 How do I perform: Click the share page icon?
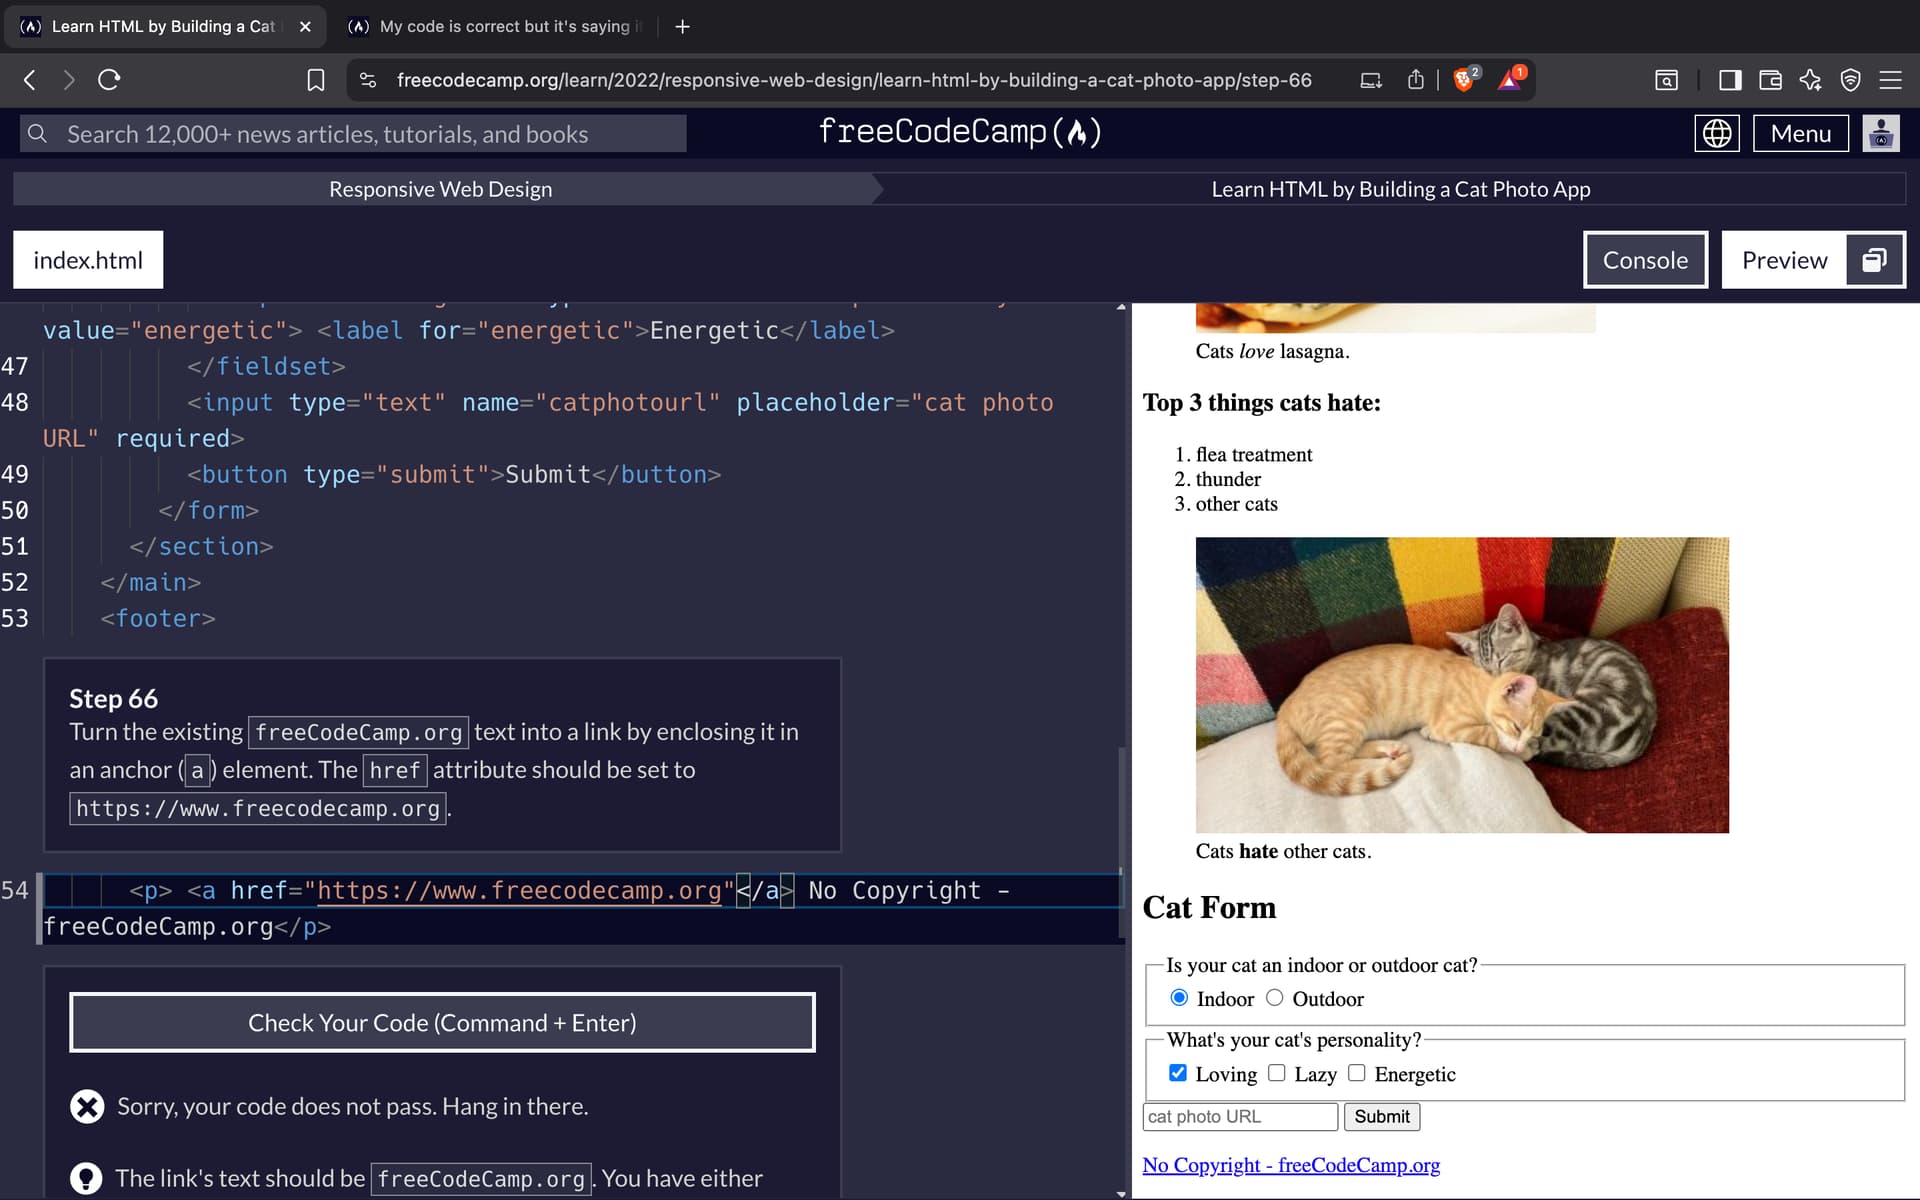click(1415, 80)
